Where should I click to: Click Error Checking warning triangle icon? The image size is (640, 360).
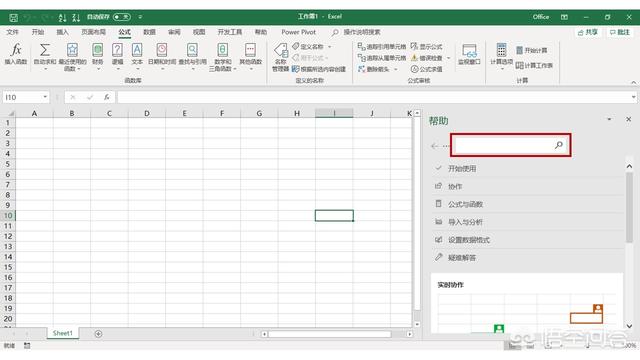tap(414, 58)
